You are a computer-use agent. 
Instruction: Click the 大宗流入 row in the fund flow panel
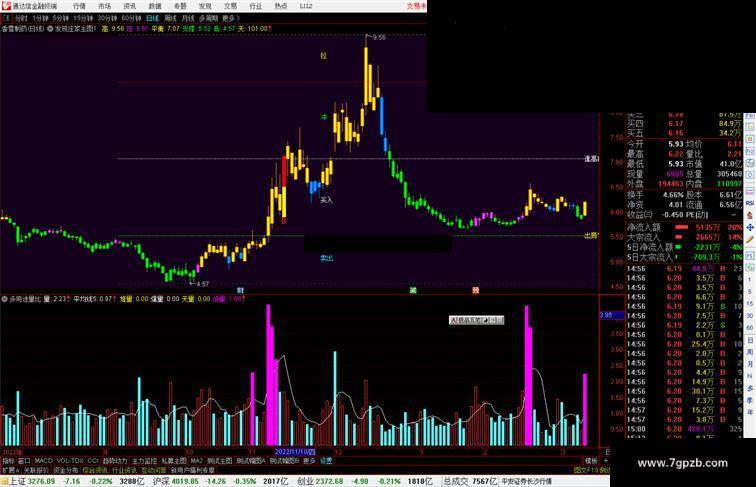click(x=684, y=237)
